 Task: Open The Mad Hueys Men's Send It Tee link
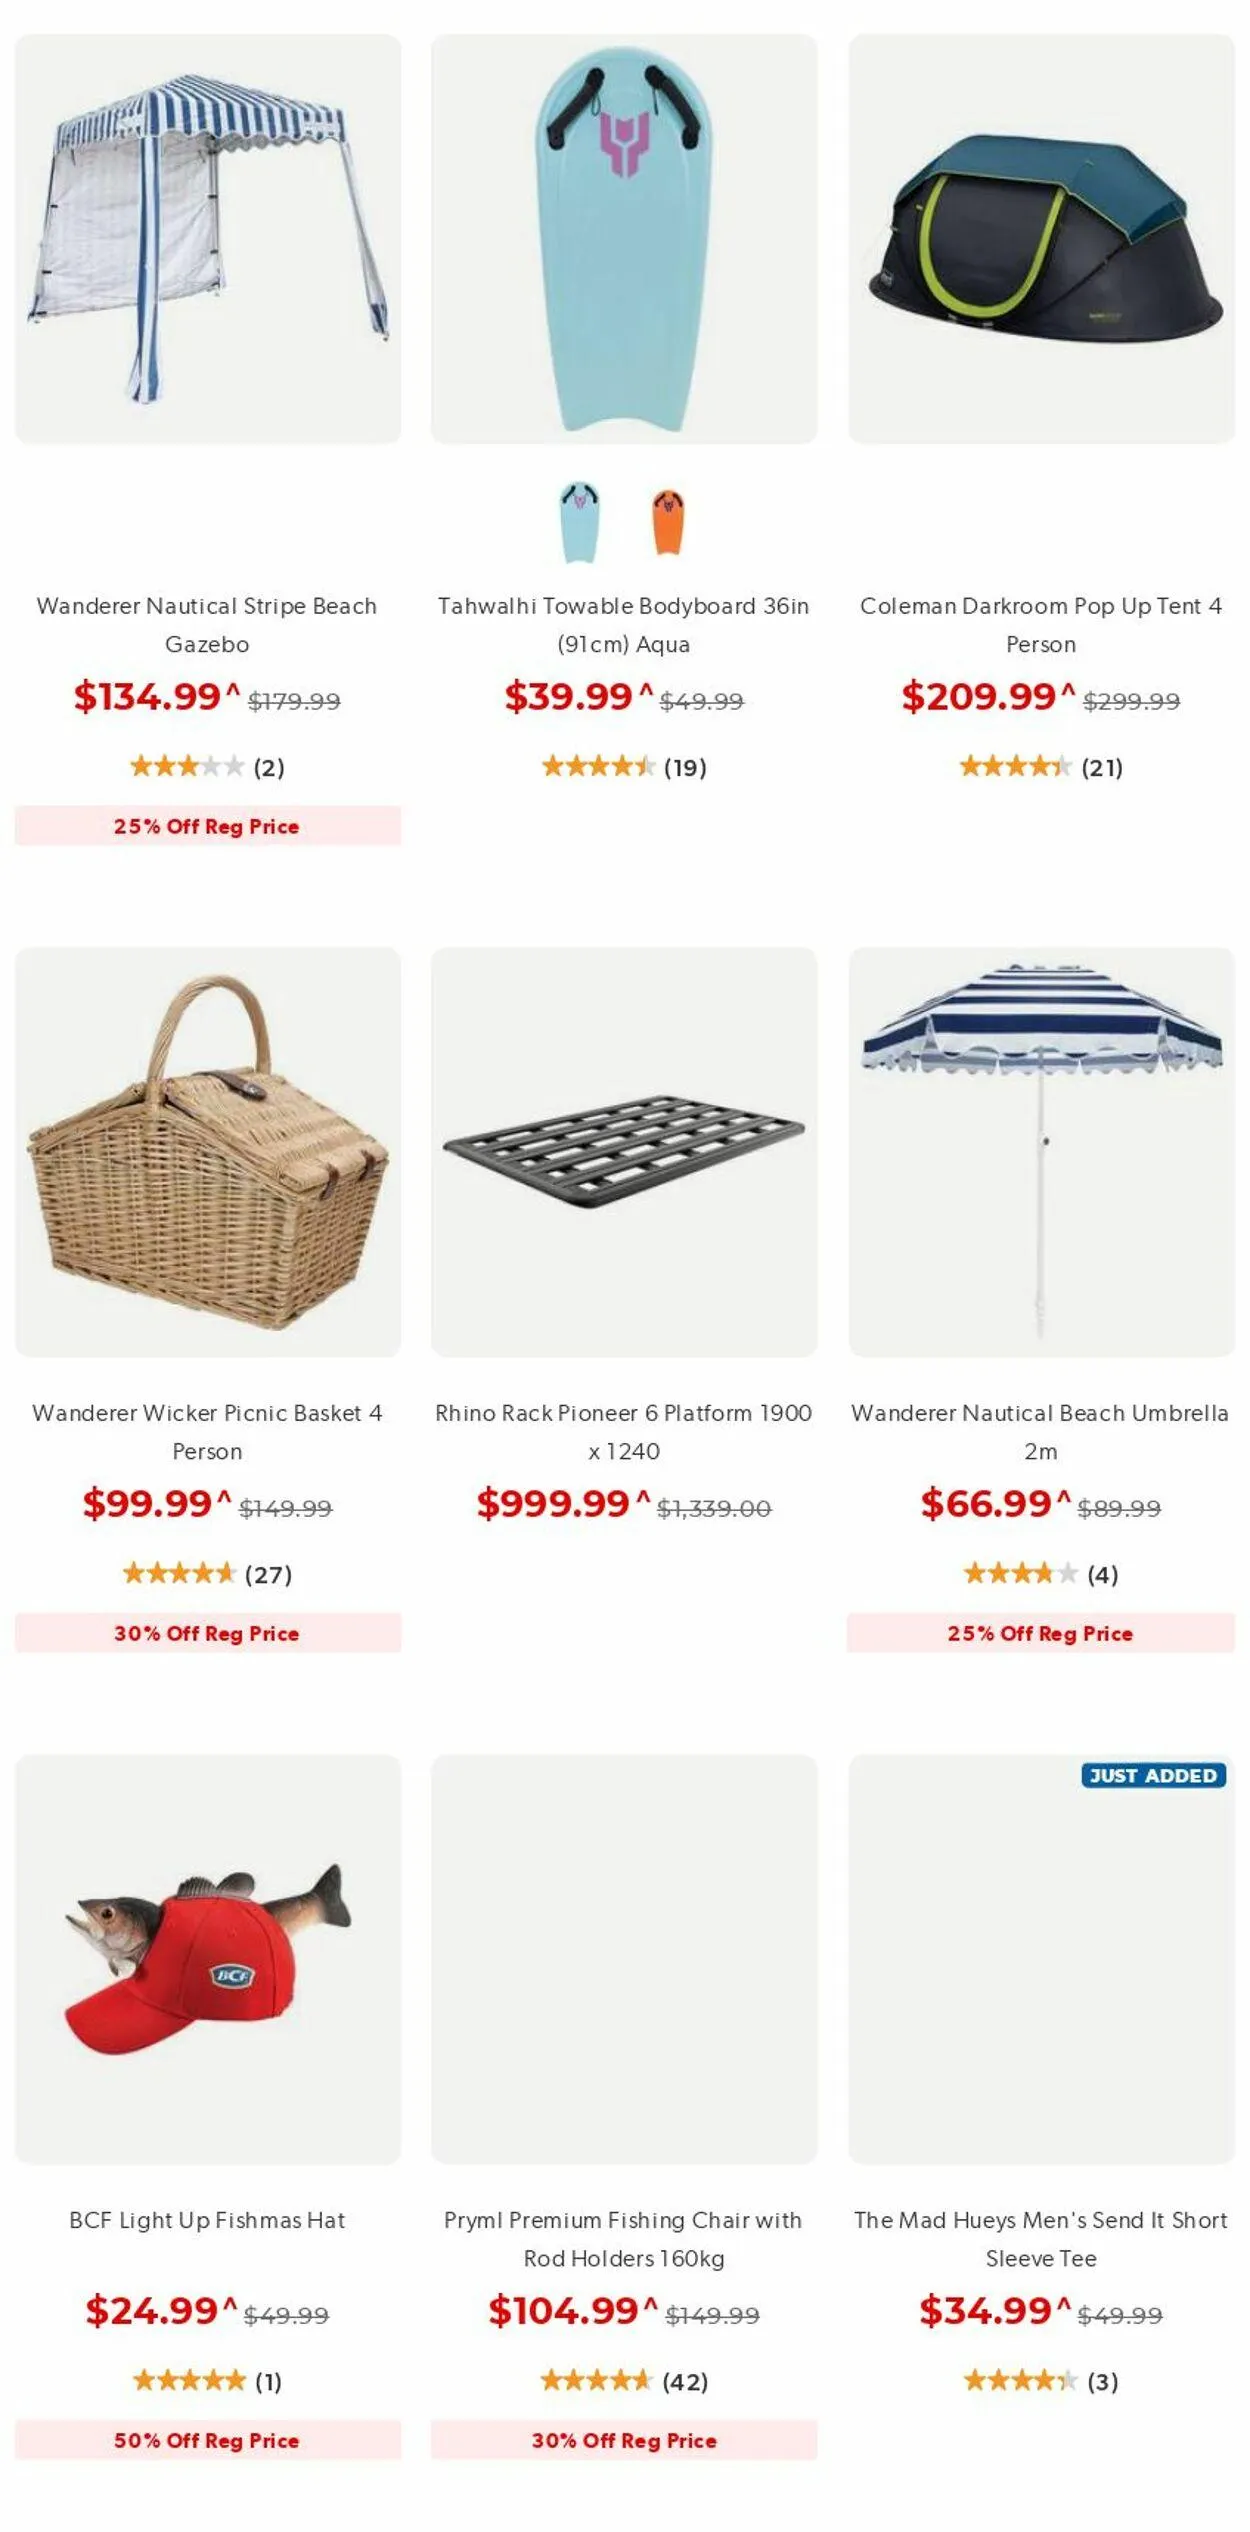tap(1041, 2239)
